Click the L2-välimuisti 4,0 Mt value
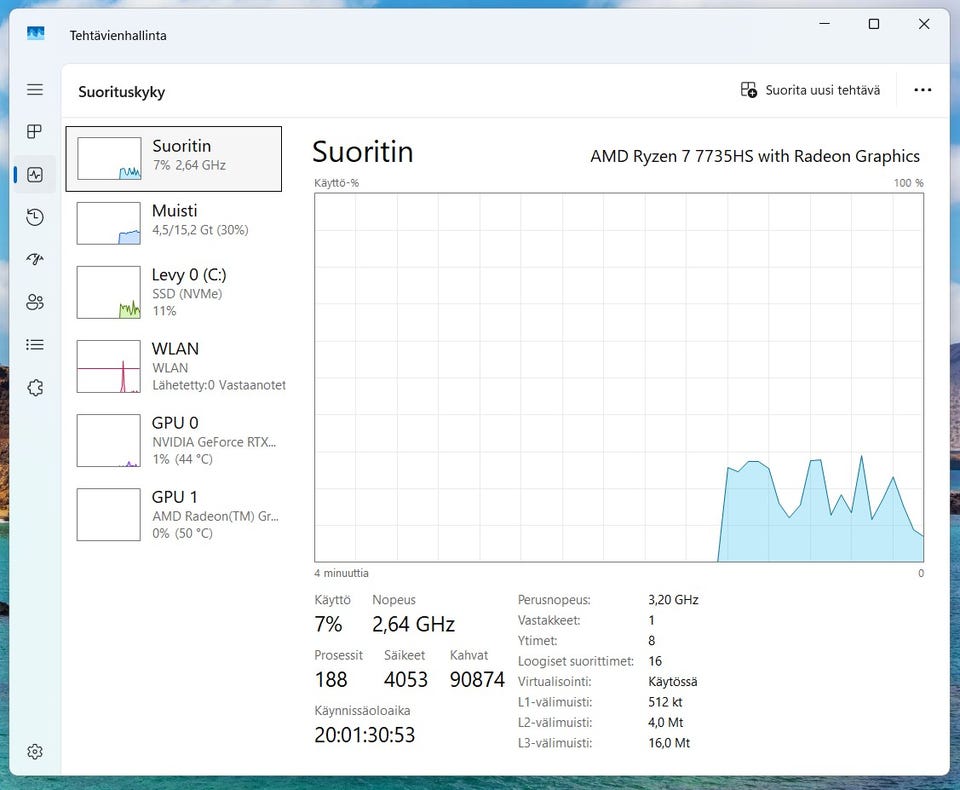This screenshot has height=790, width=960. pyautogui.click(x=666, y=723)
